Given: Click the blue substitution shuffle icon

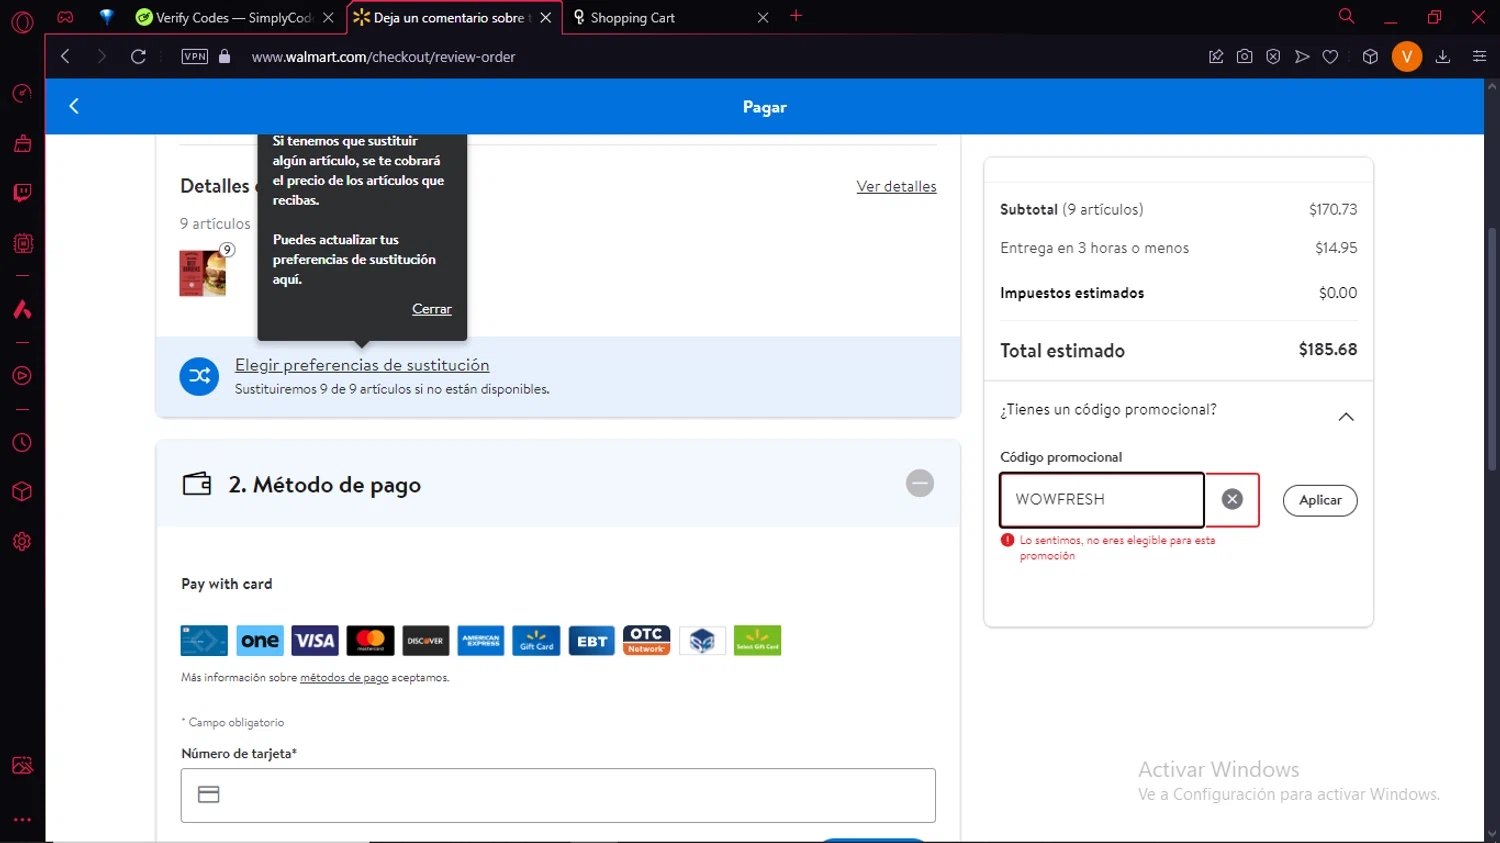Looking at the screenshot, I should [x=199, y=376].
